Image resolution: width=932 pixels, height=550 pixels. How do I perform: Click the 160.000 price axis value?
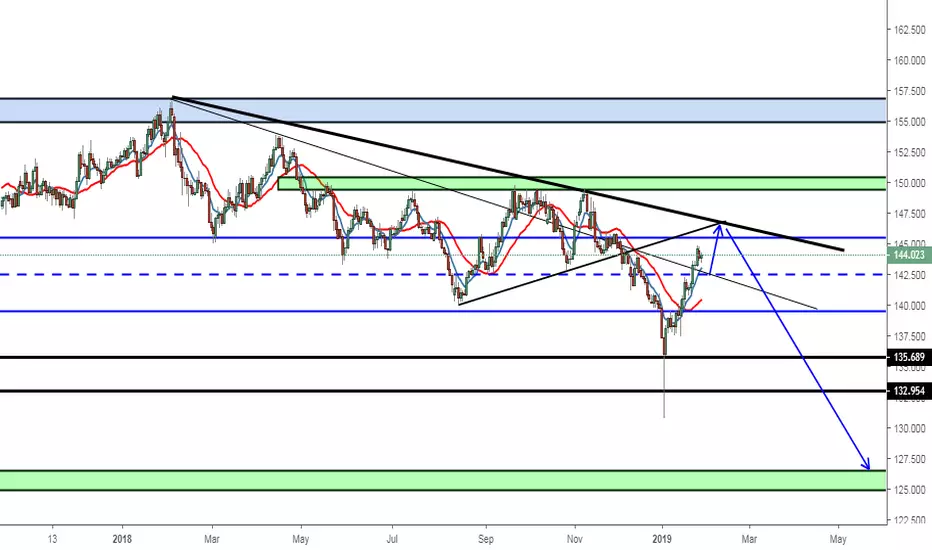[x=909, y=60]
